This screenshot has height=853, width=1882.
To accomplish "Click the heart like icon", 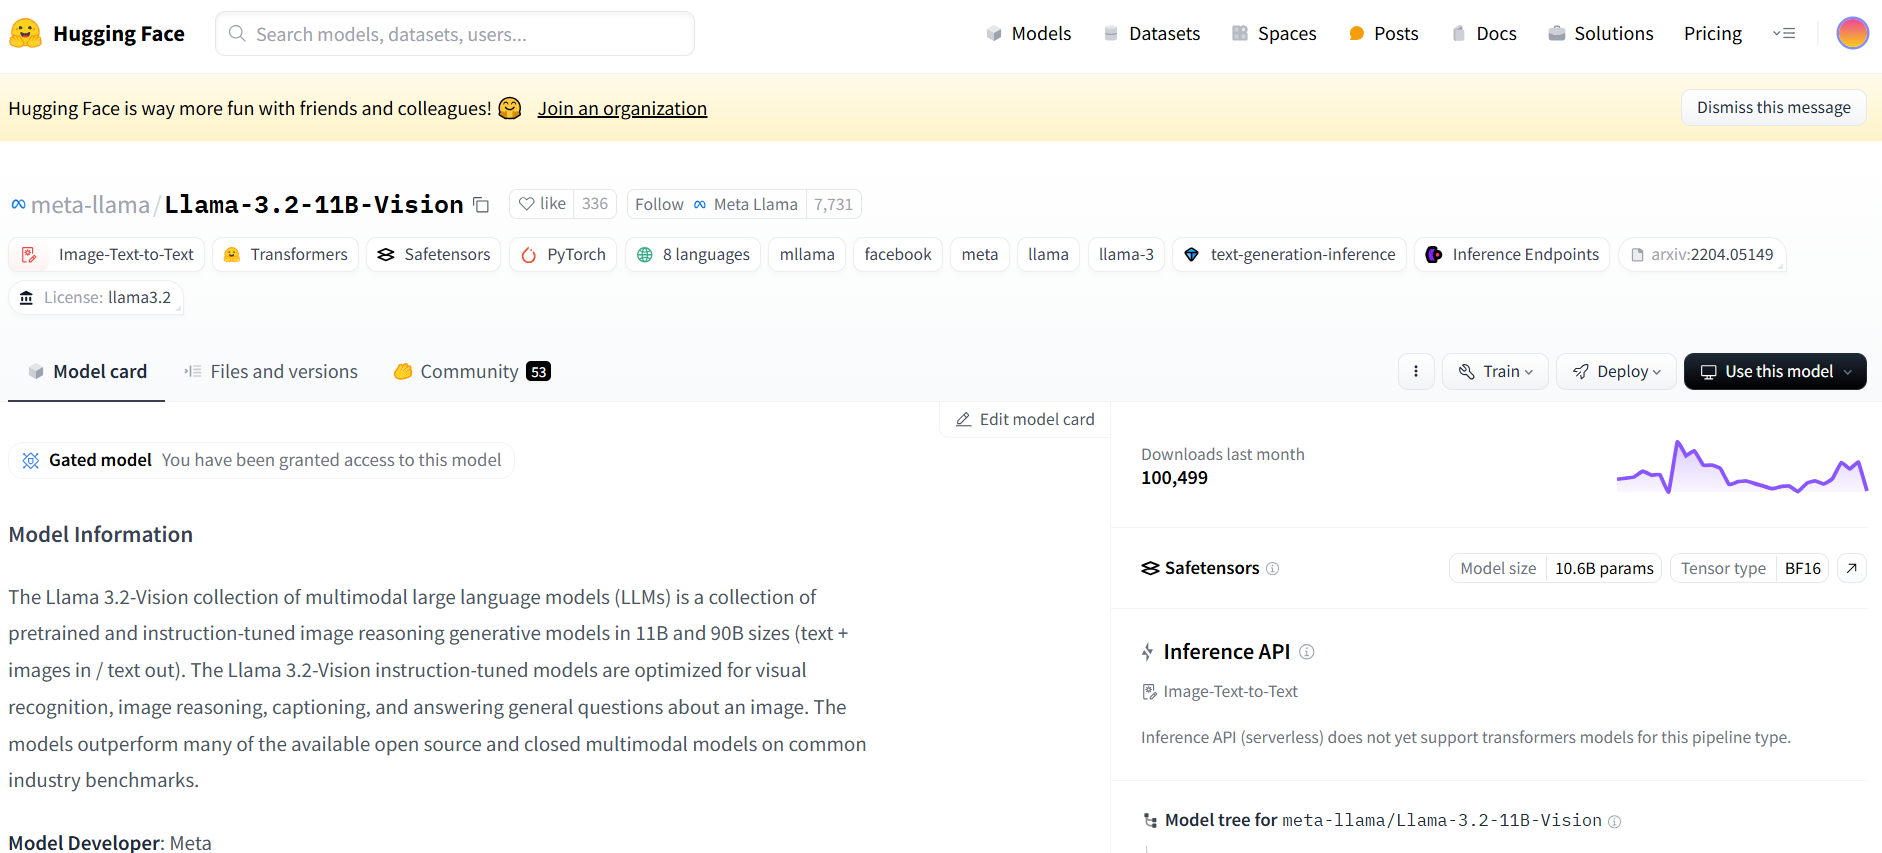I will tap(527, 204).
